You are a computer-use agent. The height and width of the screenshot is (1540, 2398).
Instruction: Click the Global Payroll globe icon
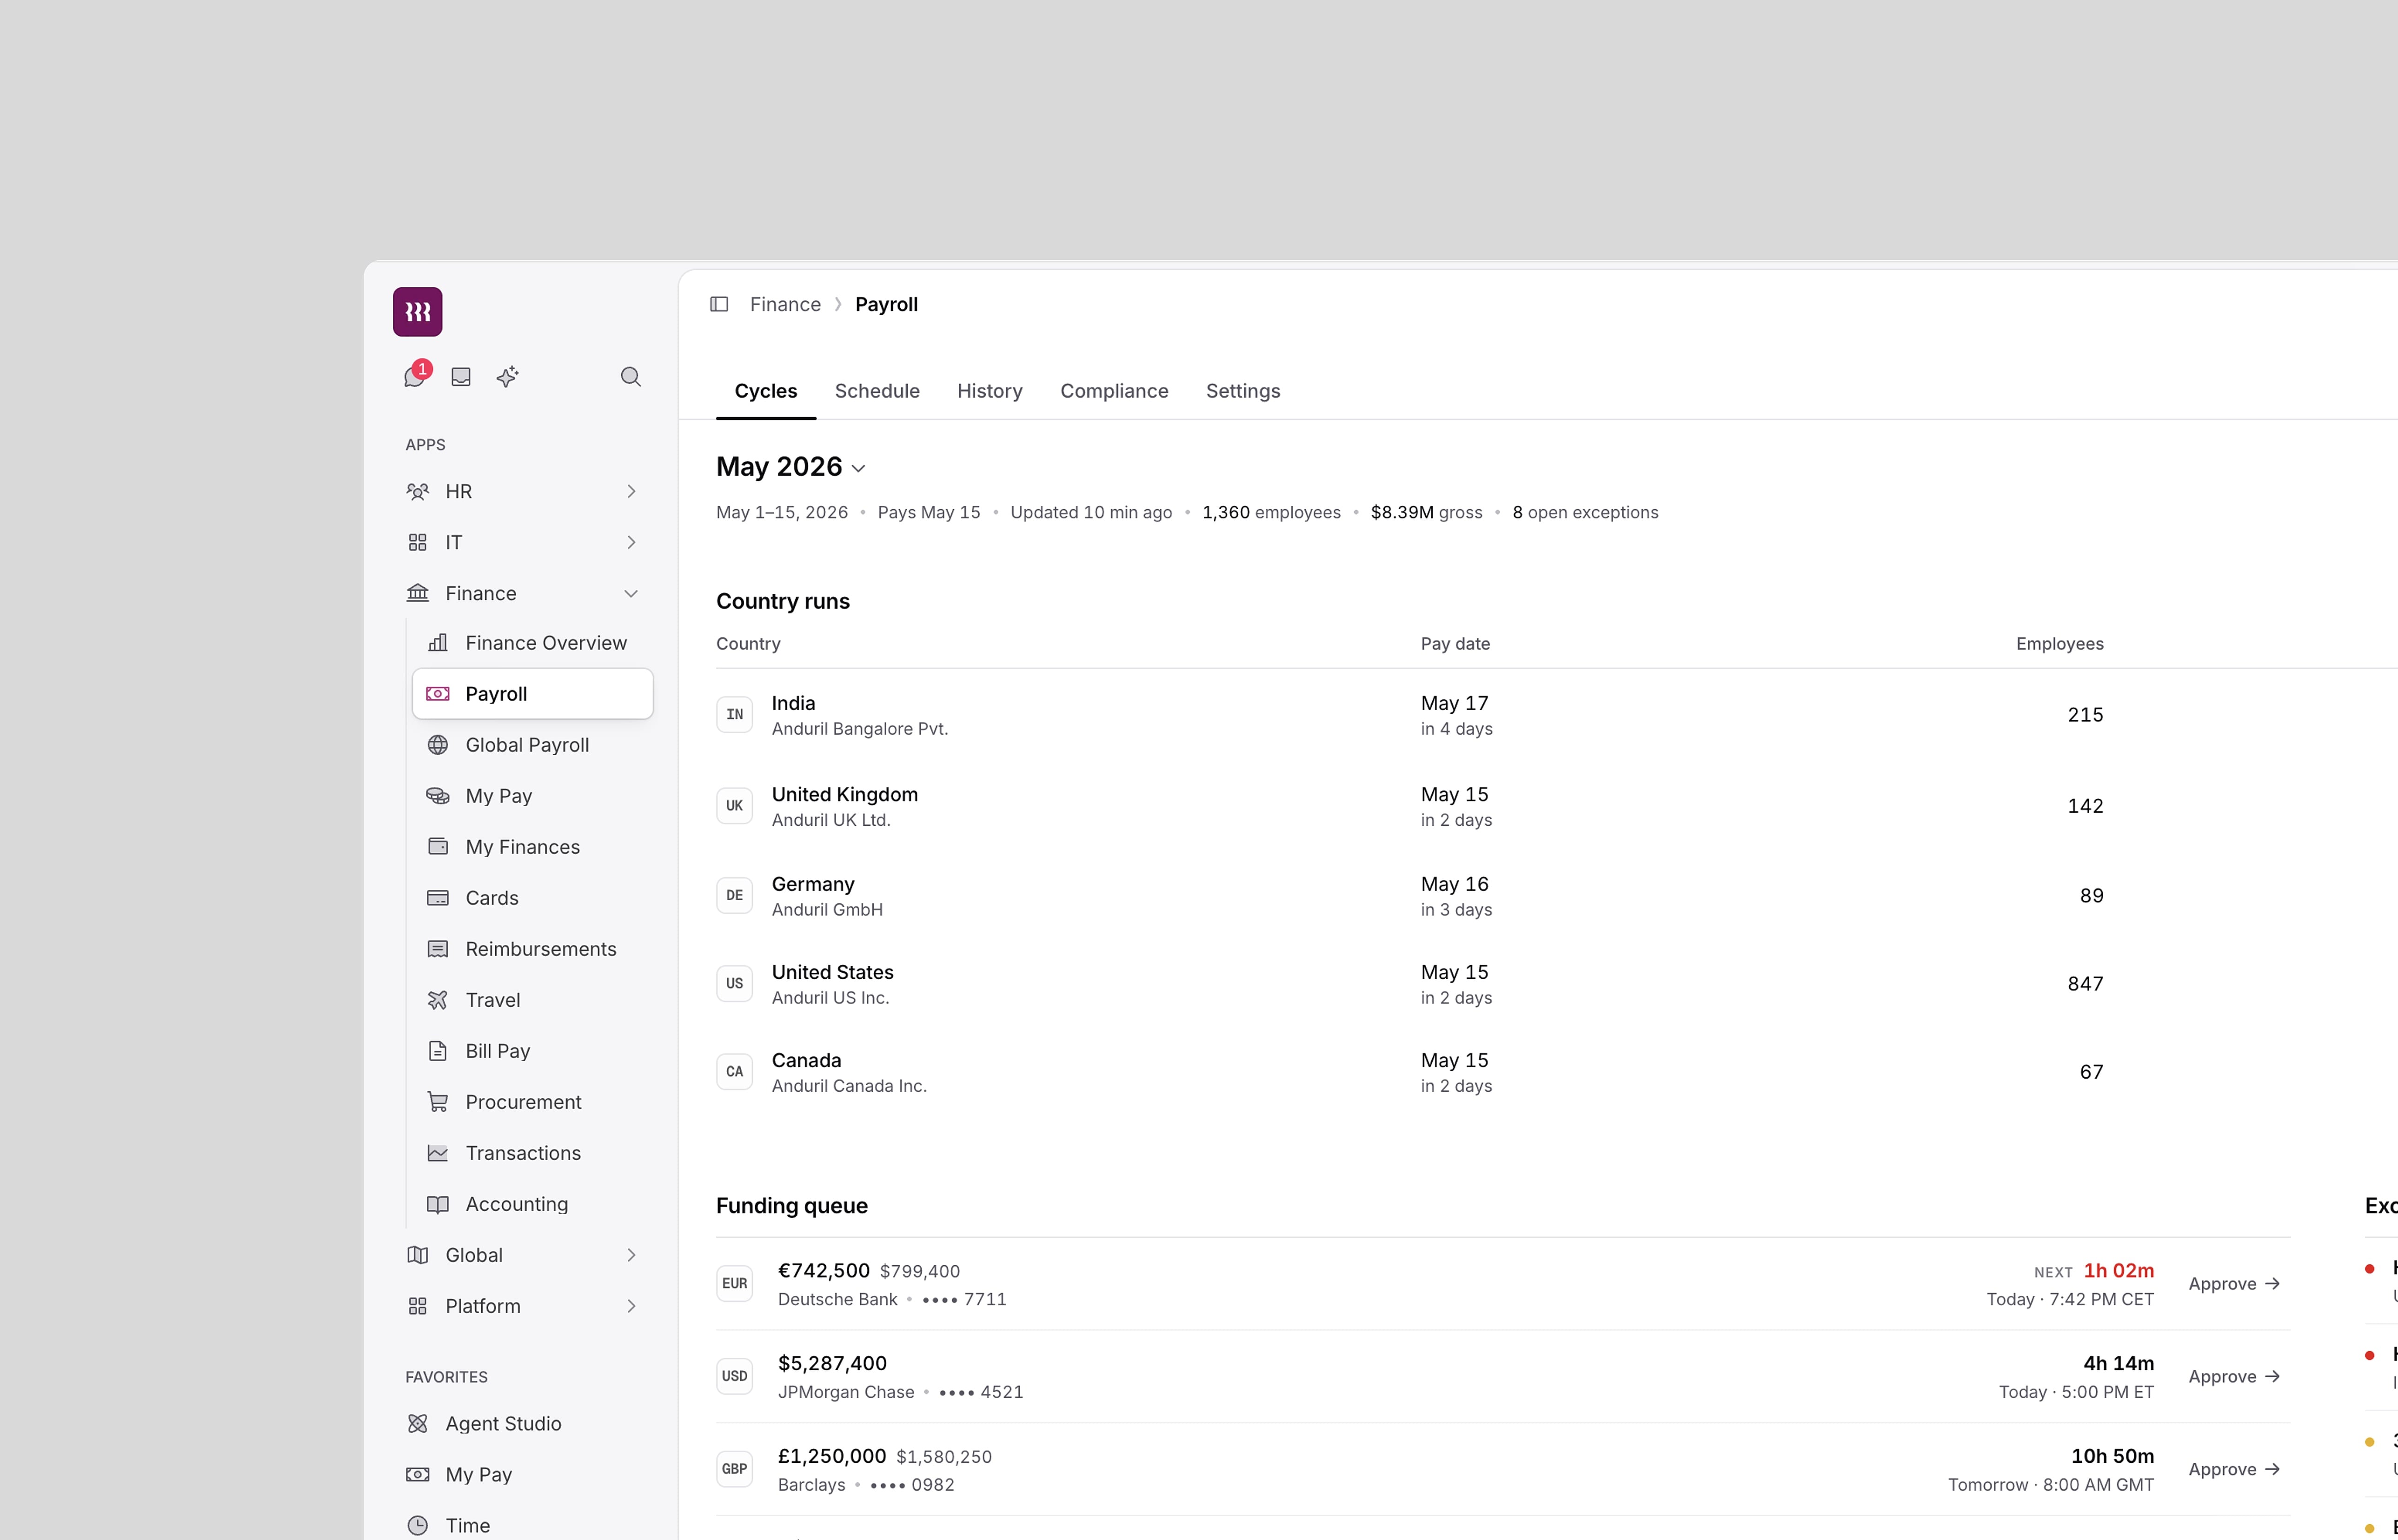coord(438,745)
